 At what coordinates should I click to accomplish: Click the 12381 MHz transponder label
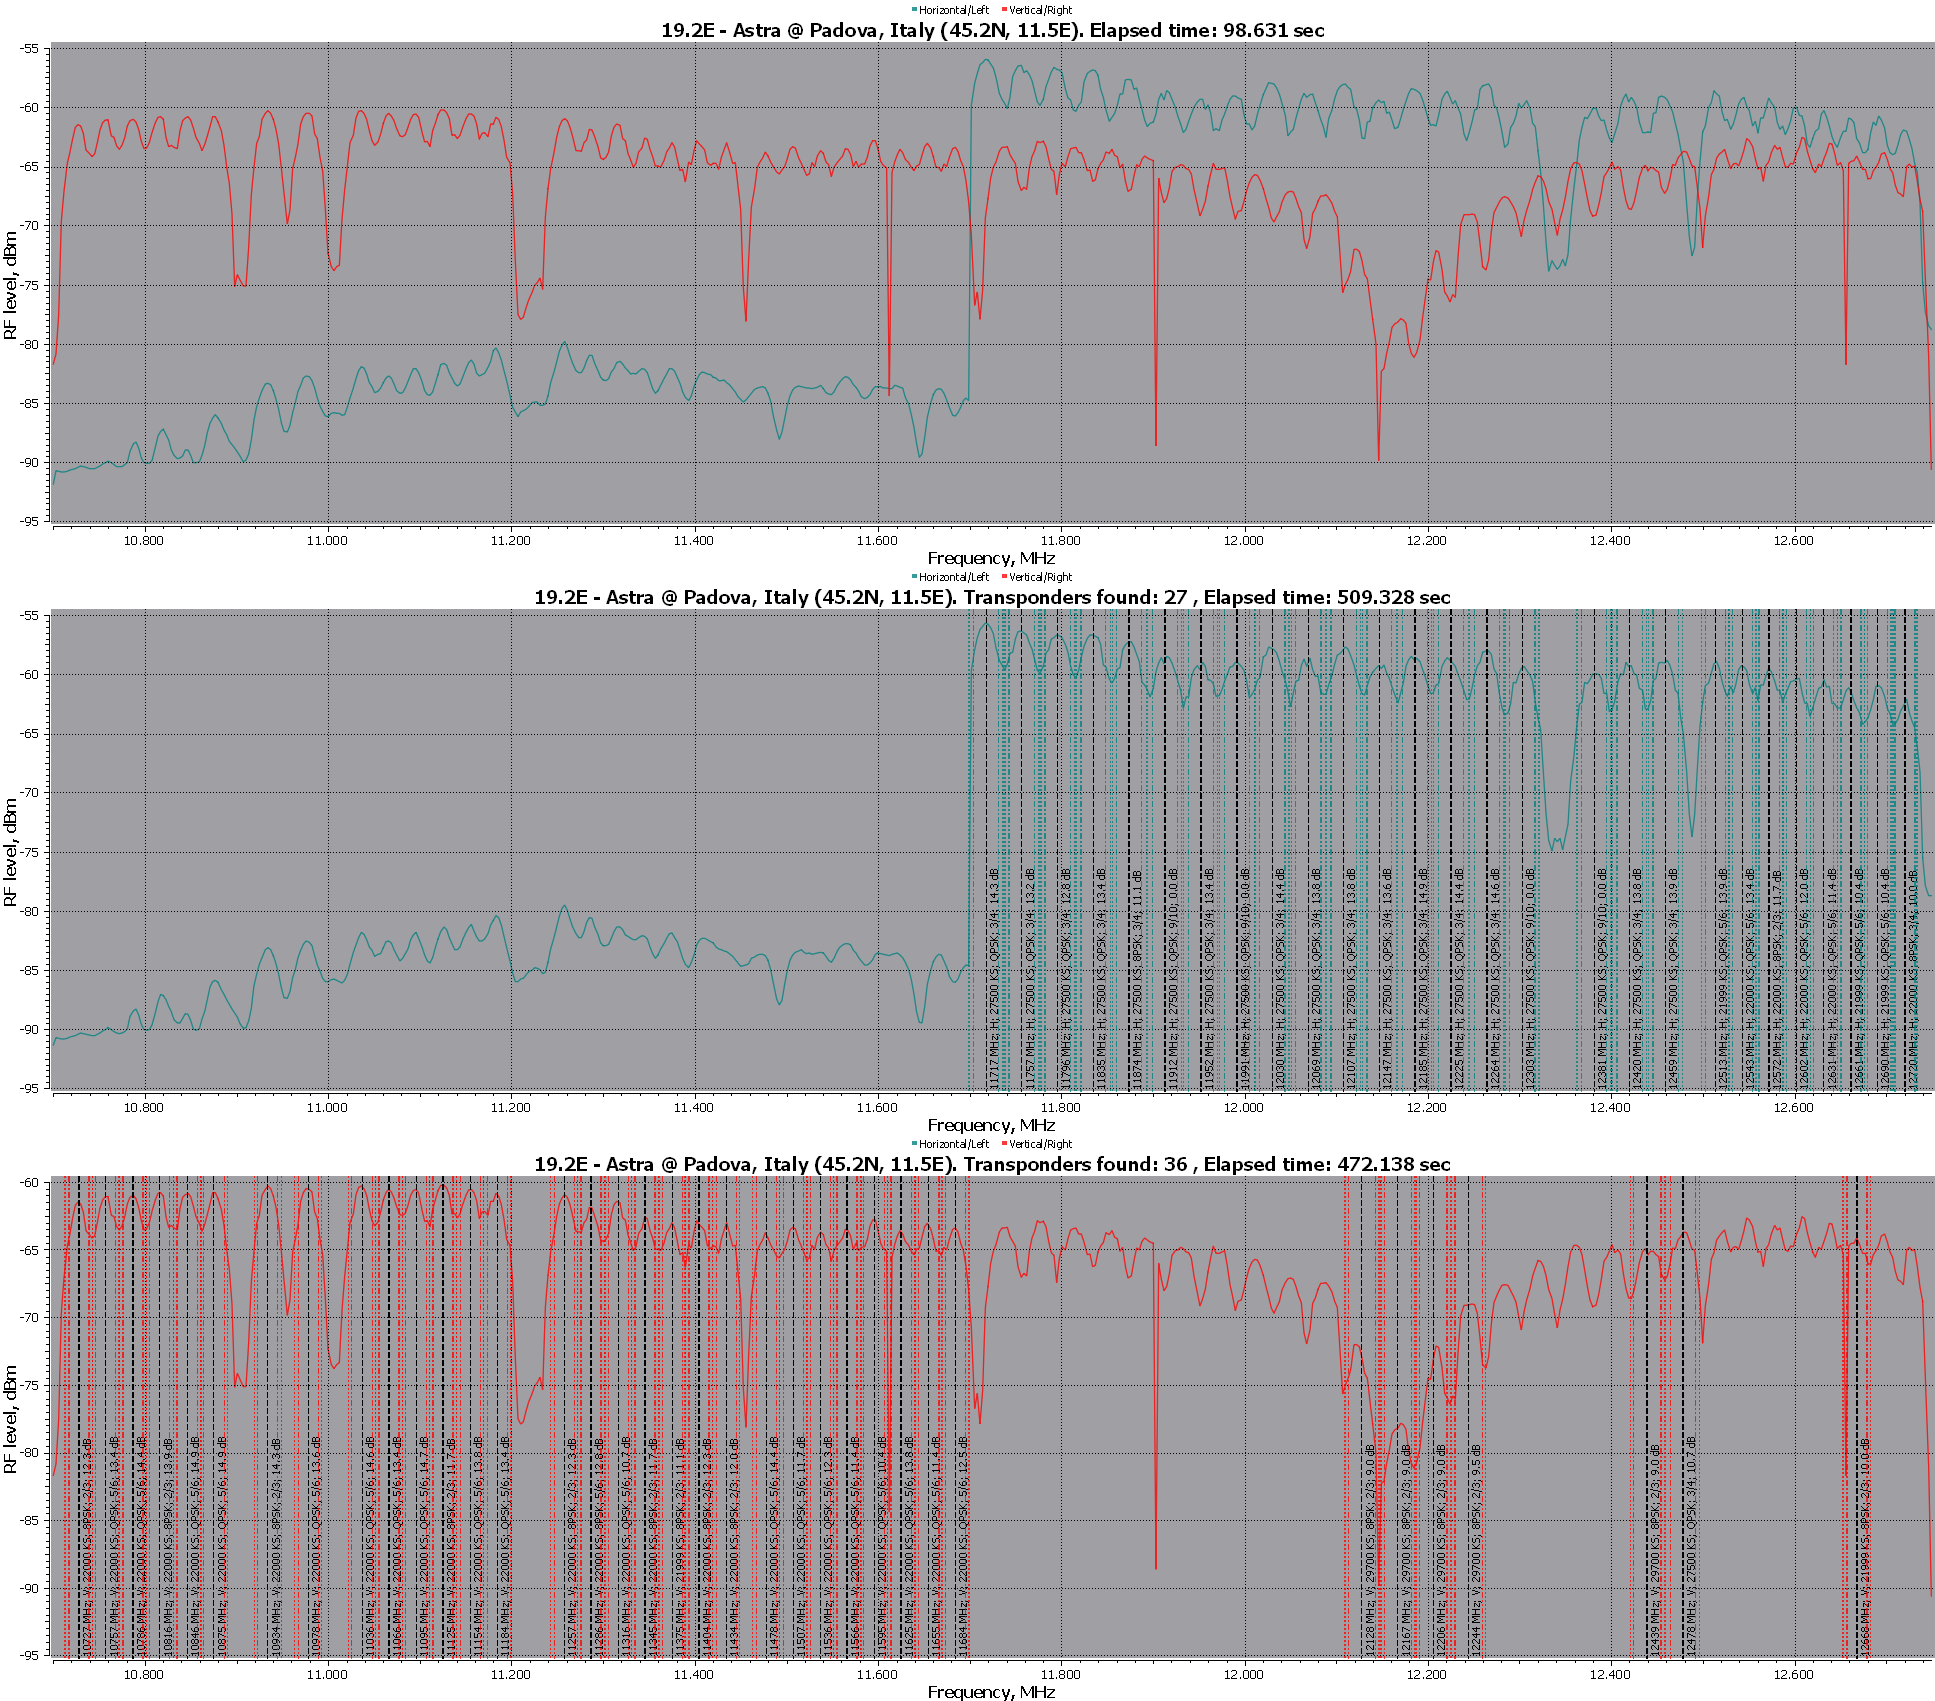(1602, 978)
